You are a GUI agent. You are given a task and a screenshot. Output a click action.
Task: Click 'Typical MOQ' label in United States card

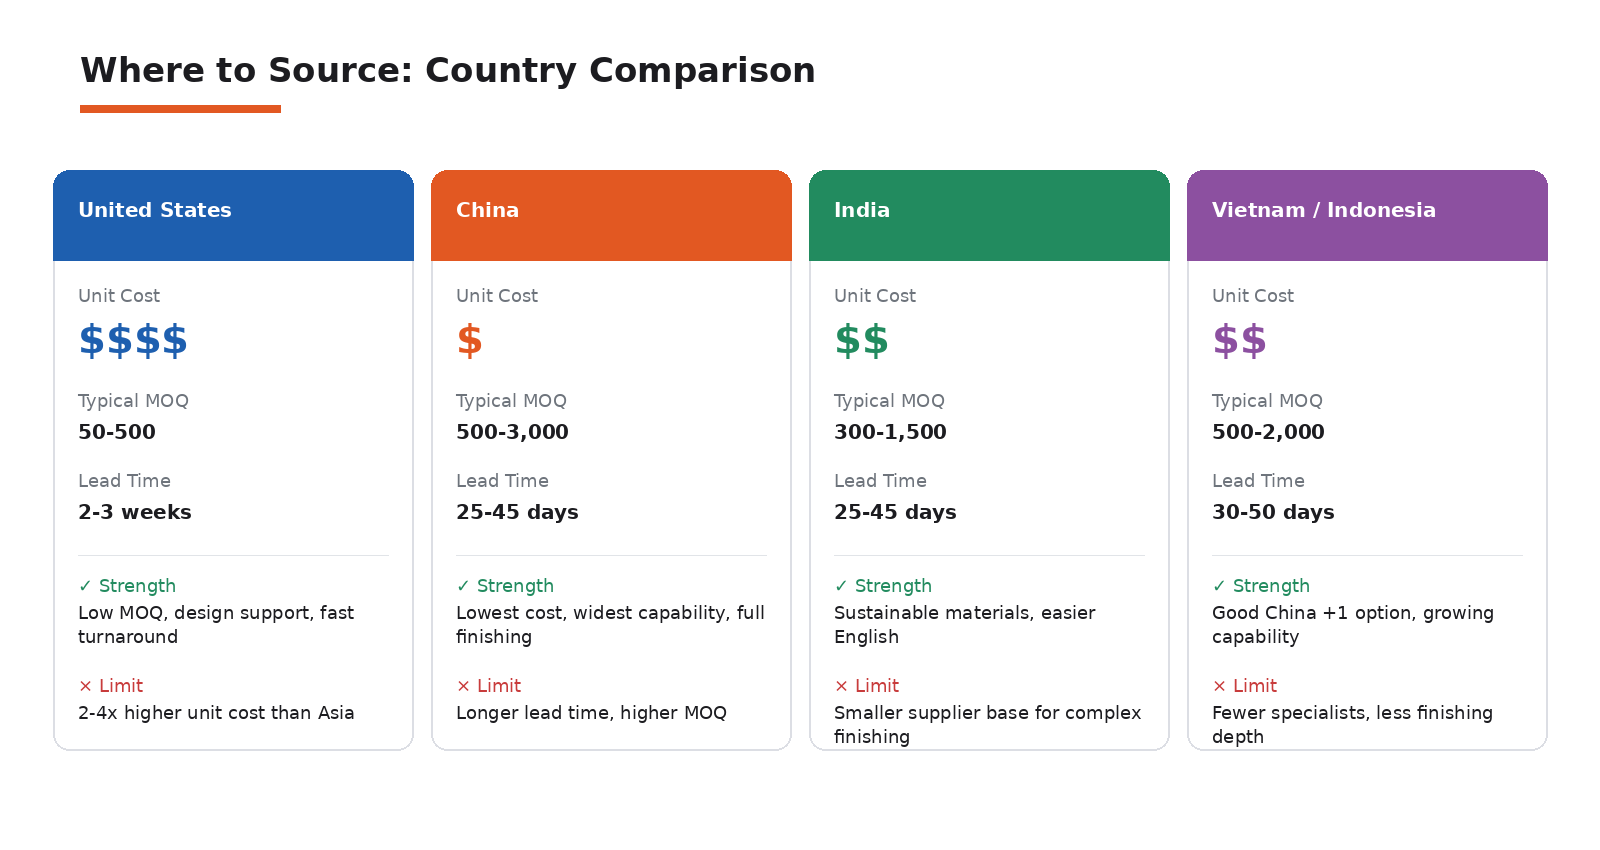pyautogui.click(x=133, y=401)
